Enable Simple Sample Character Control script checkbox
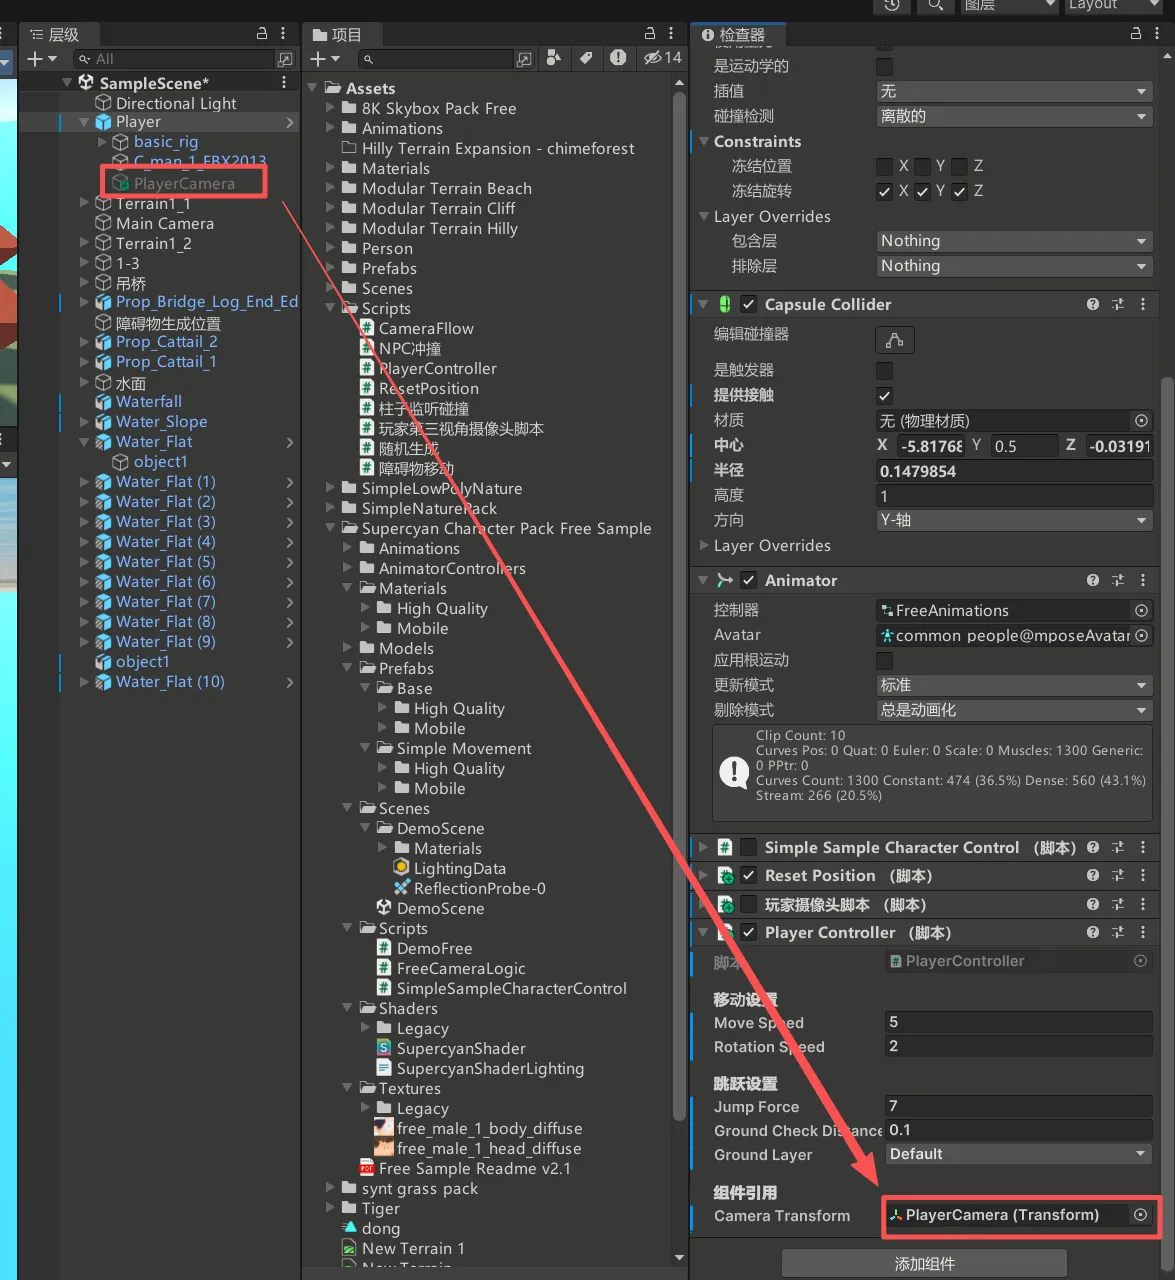 [748, 847]
